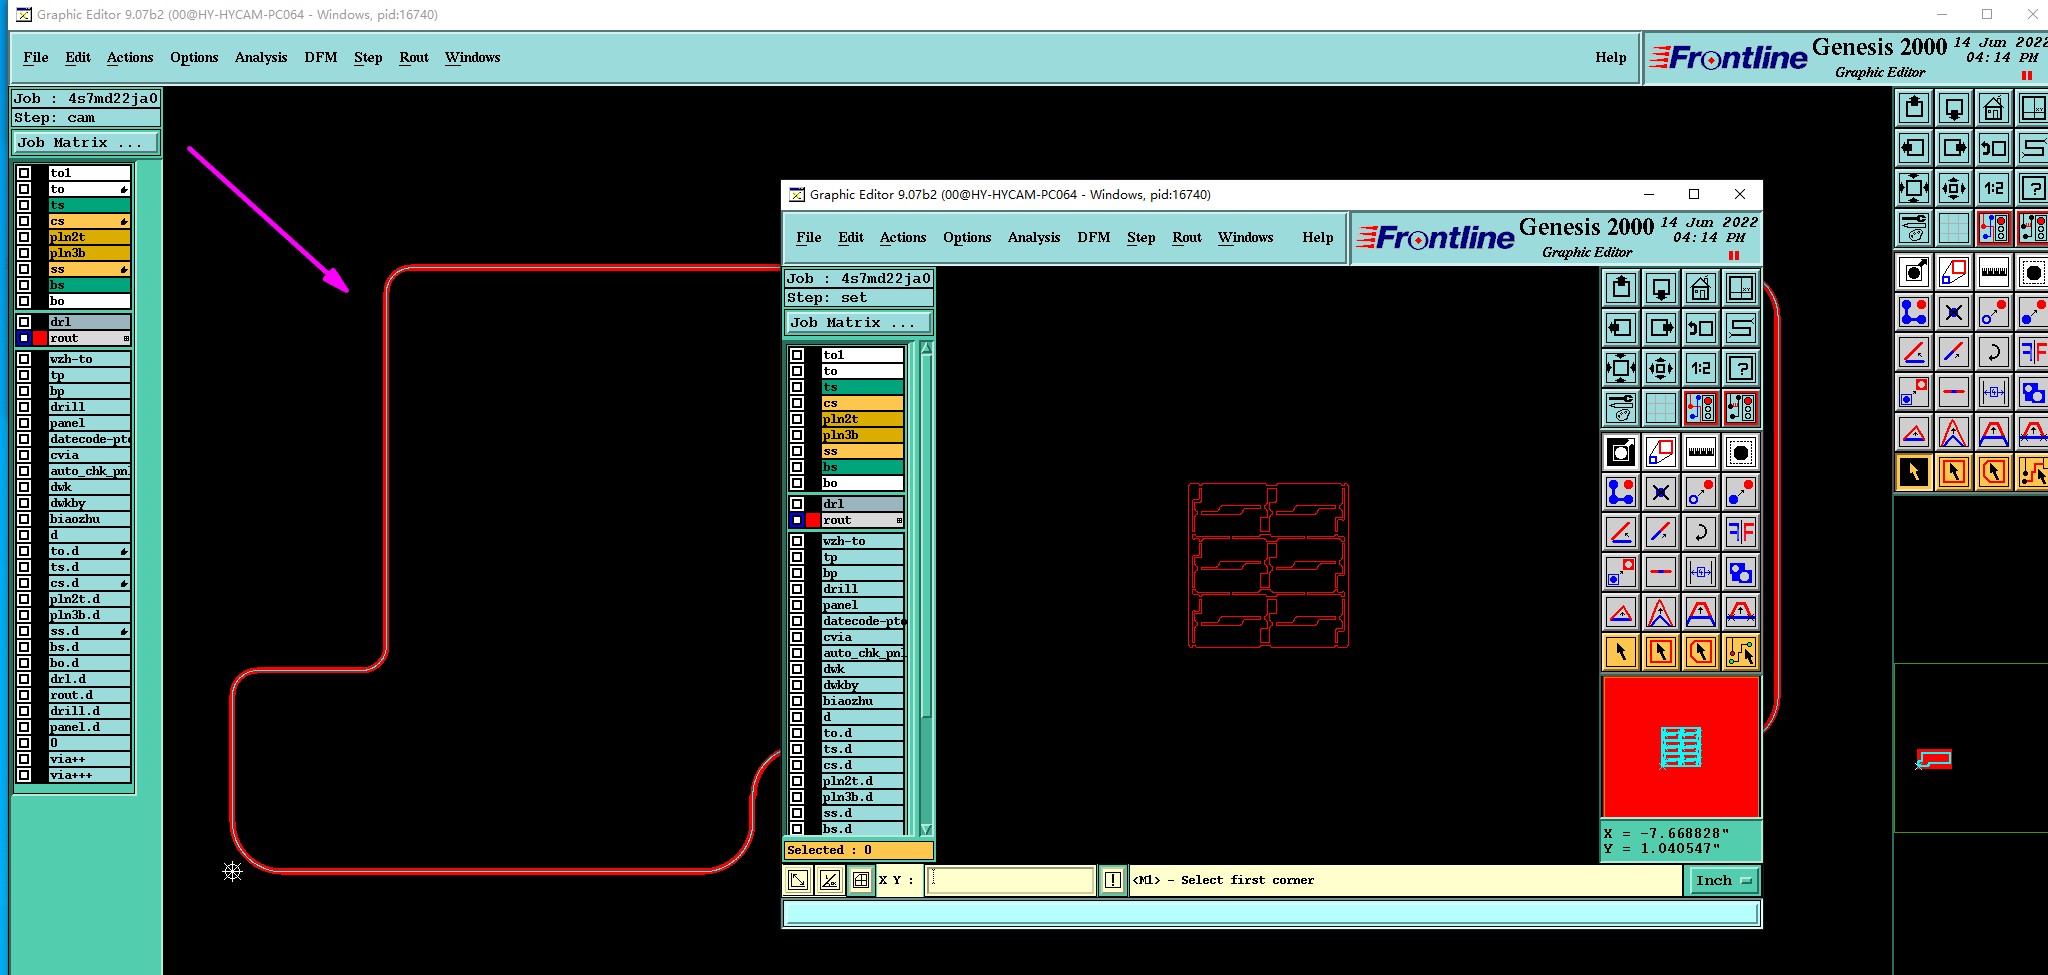Image resolution: width=2048 pixels, height=975 pixels.
Task: Select 'wzh-to' layer row in front window
Action: click(x=862, y=541)
